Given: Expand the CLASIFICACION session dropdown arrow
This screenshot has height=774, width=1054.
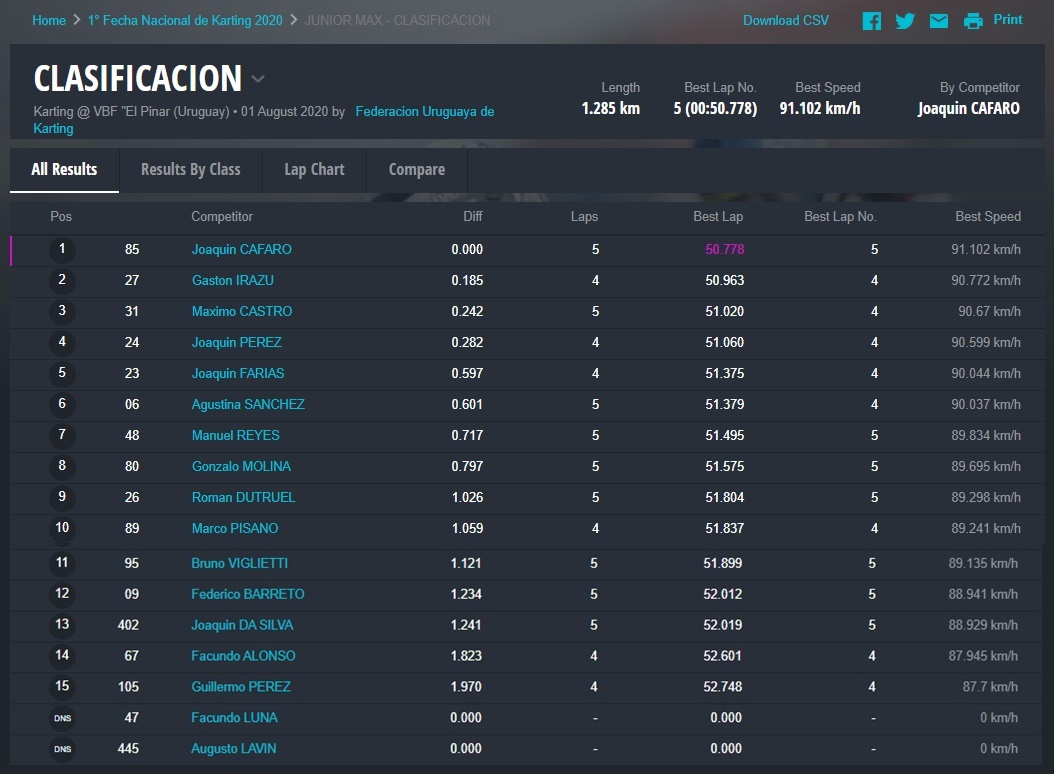Looking at the screenshot, I should pos(258,79).
